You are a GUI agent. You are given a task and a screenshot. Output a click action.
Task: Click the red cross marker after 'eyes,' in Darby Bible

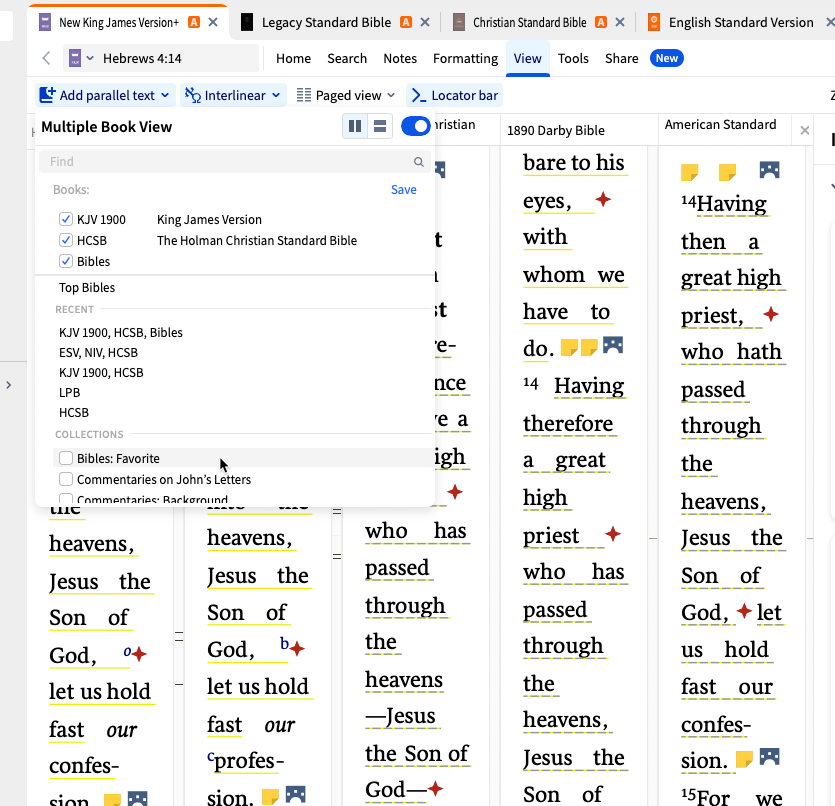tap(603, 200)
